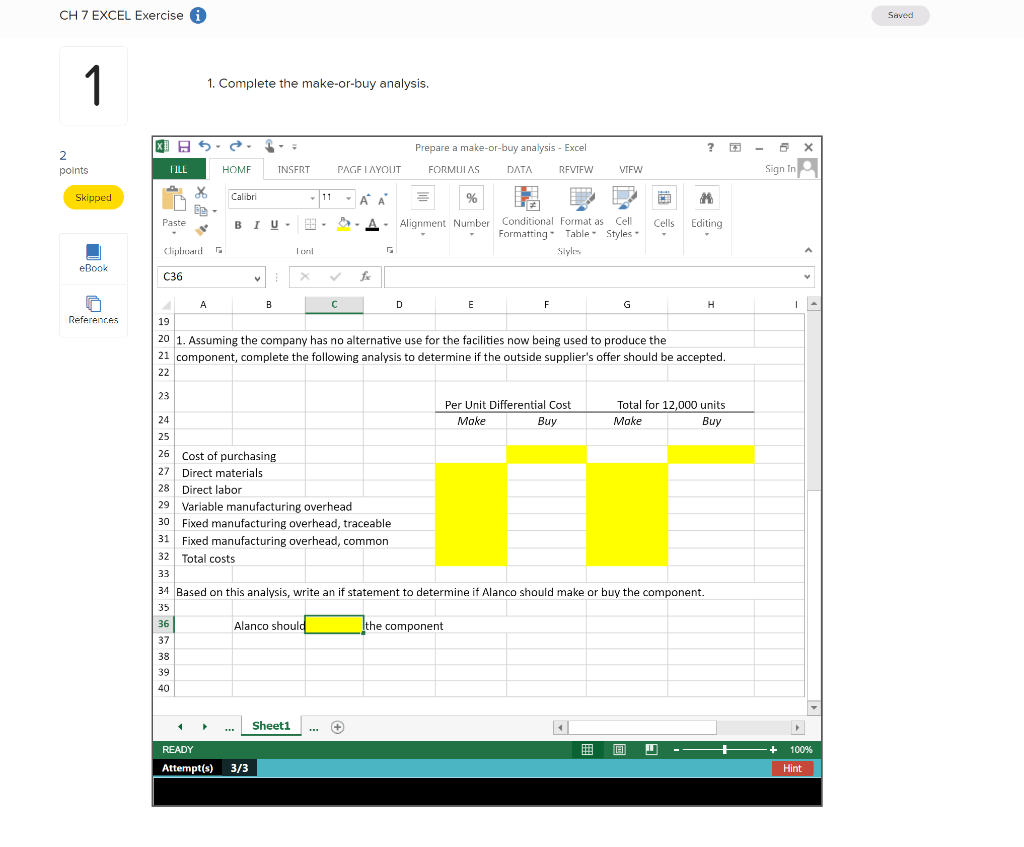1024x847 pixels.
Task: Open the font size 11 dropdown
Action: click(349, 198)
